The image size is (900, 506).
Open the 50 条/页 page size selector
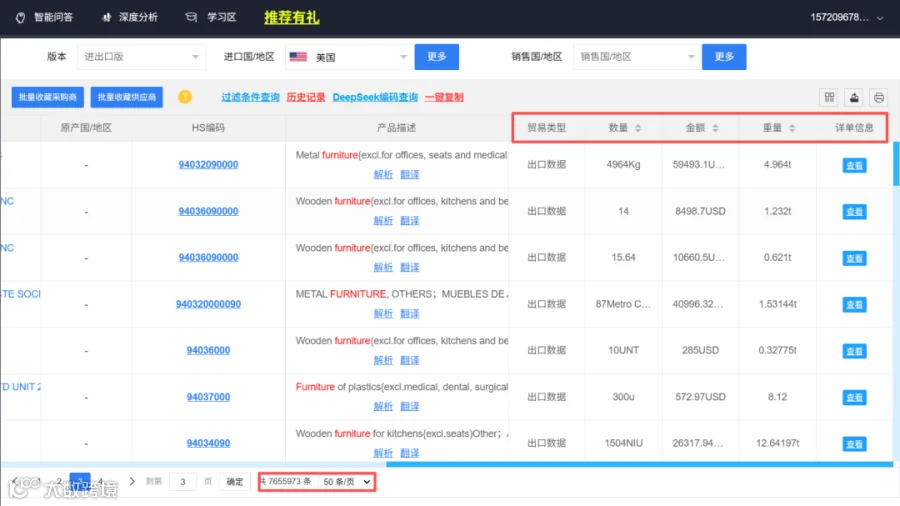pyautogui.click(x=346, y=481)
